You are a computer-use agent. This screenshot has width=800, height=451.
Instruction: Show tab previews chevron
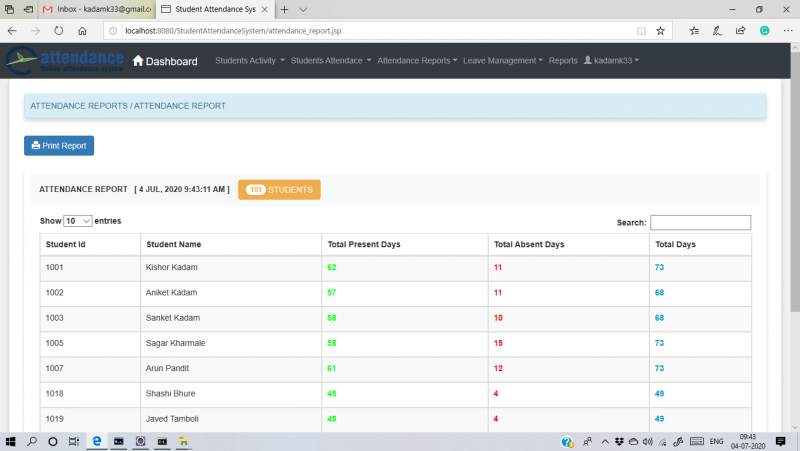(x=303, y=9)
